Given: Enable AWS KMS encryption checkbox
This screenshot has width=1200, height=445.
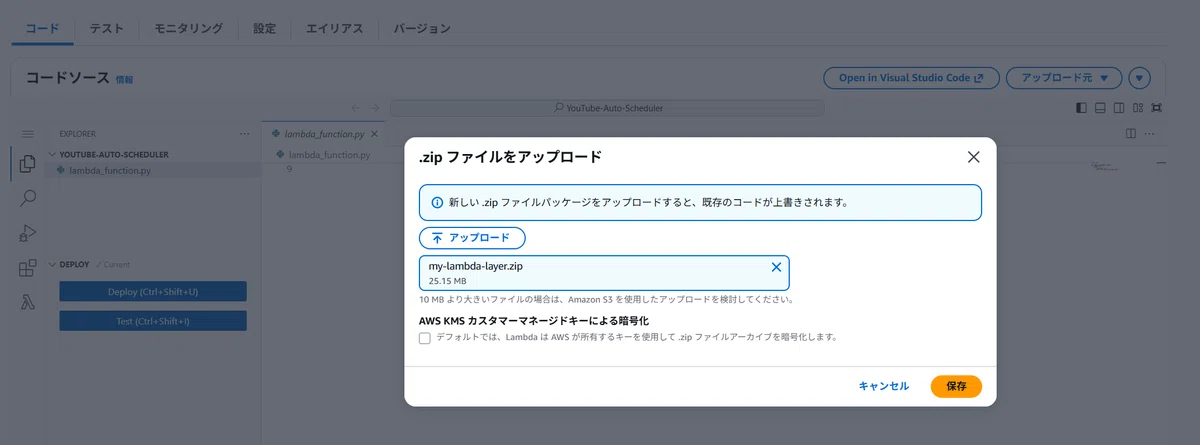Looking at the screenshot, I should (x=425, y=338).
